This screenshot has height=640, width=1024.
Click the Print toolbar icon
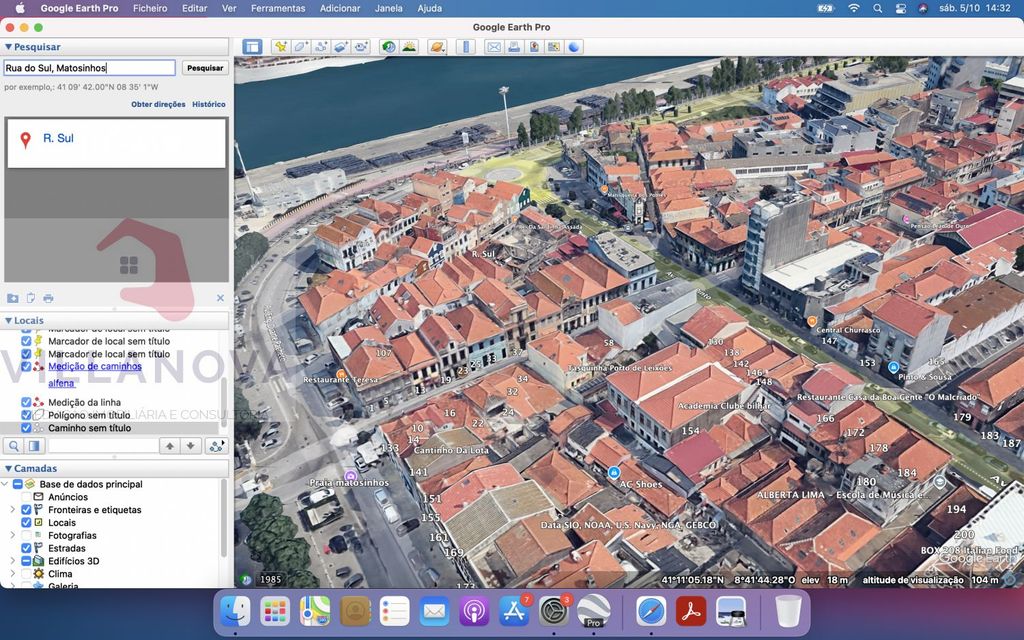514,47
